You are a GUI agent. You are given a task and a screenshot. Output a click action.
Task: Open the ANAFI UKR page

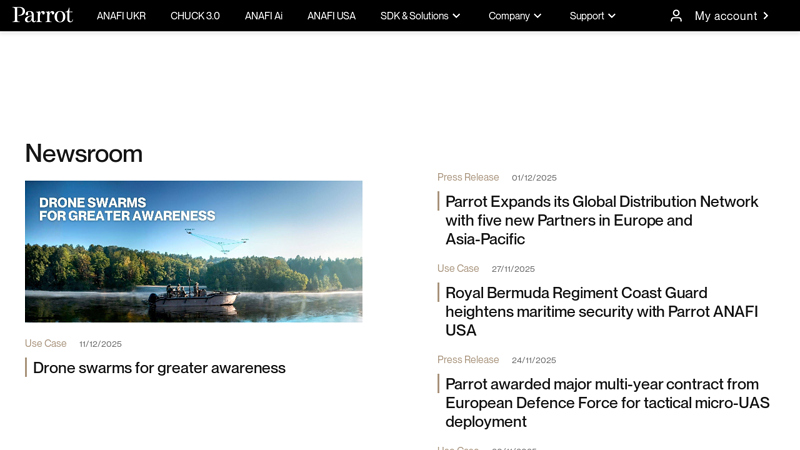(x=121, y=16)
